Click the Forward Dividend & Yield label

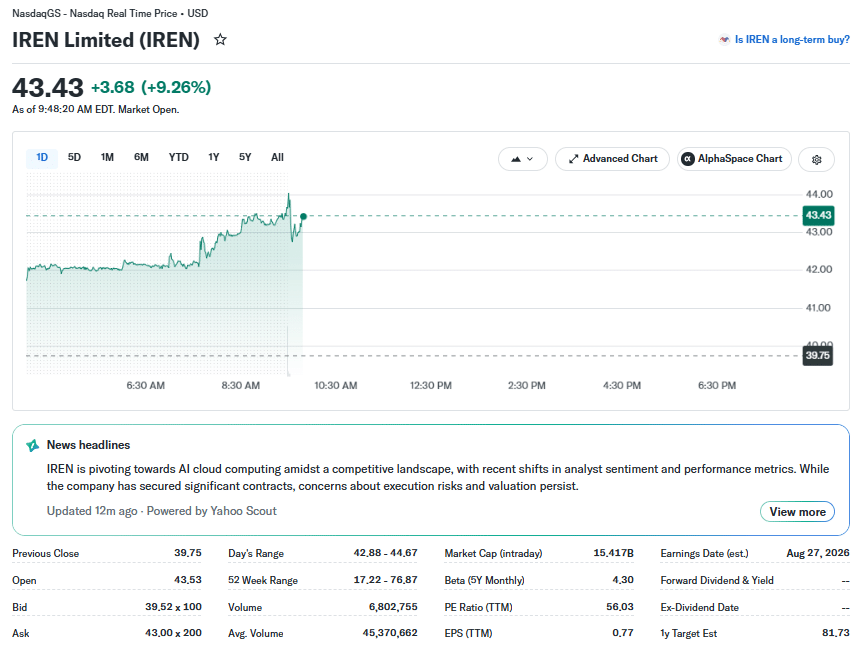[717, 581]
